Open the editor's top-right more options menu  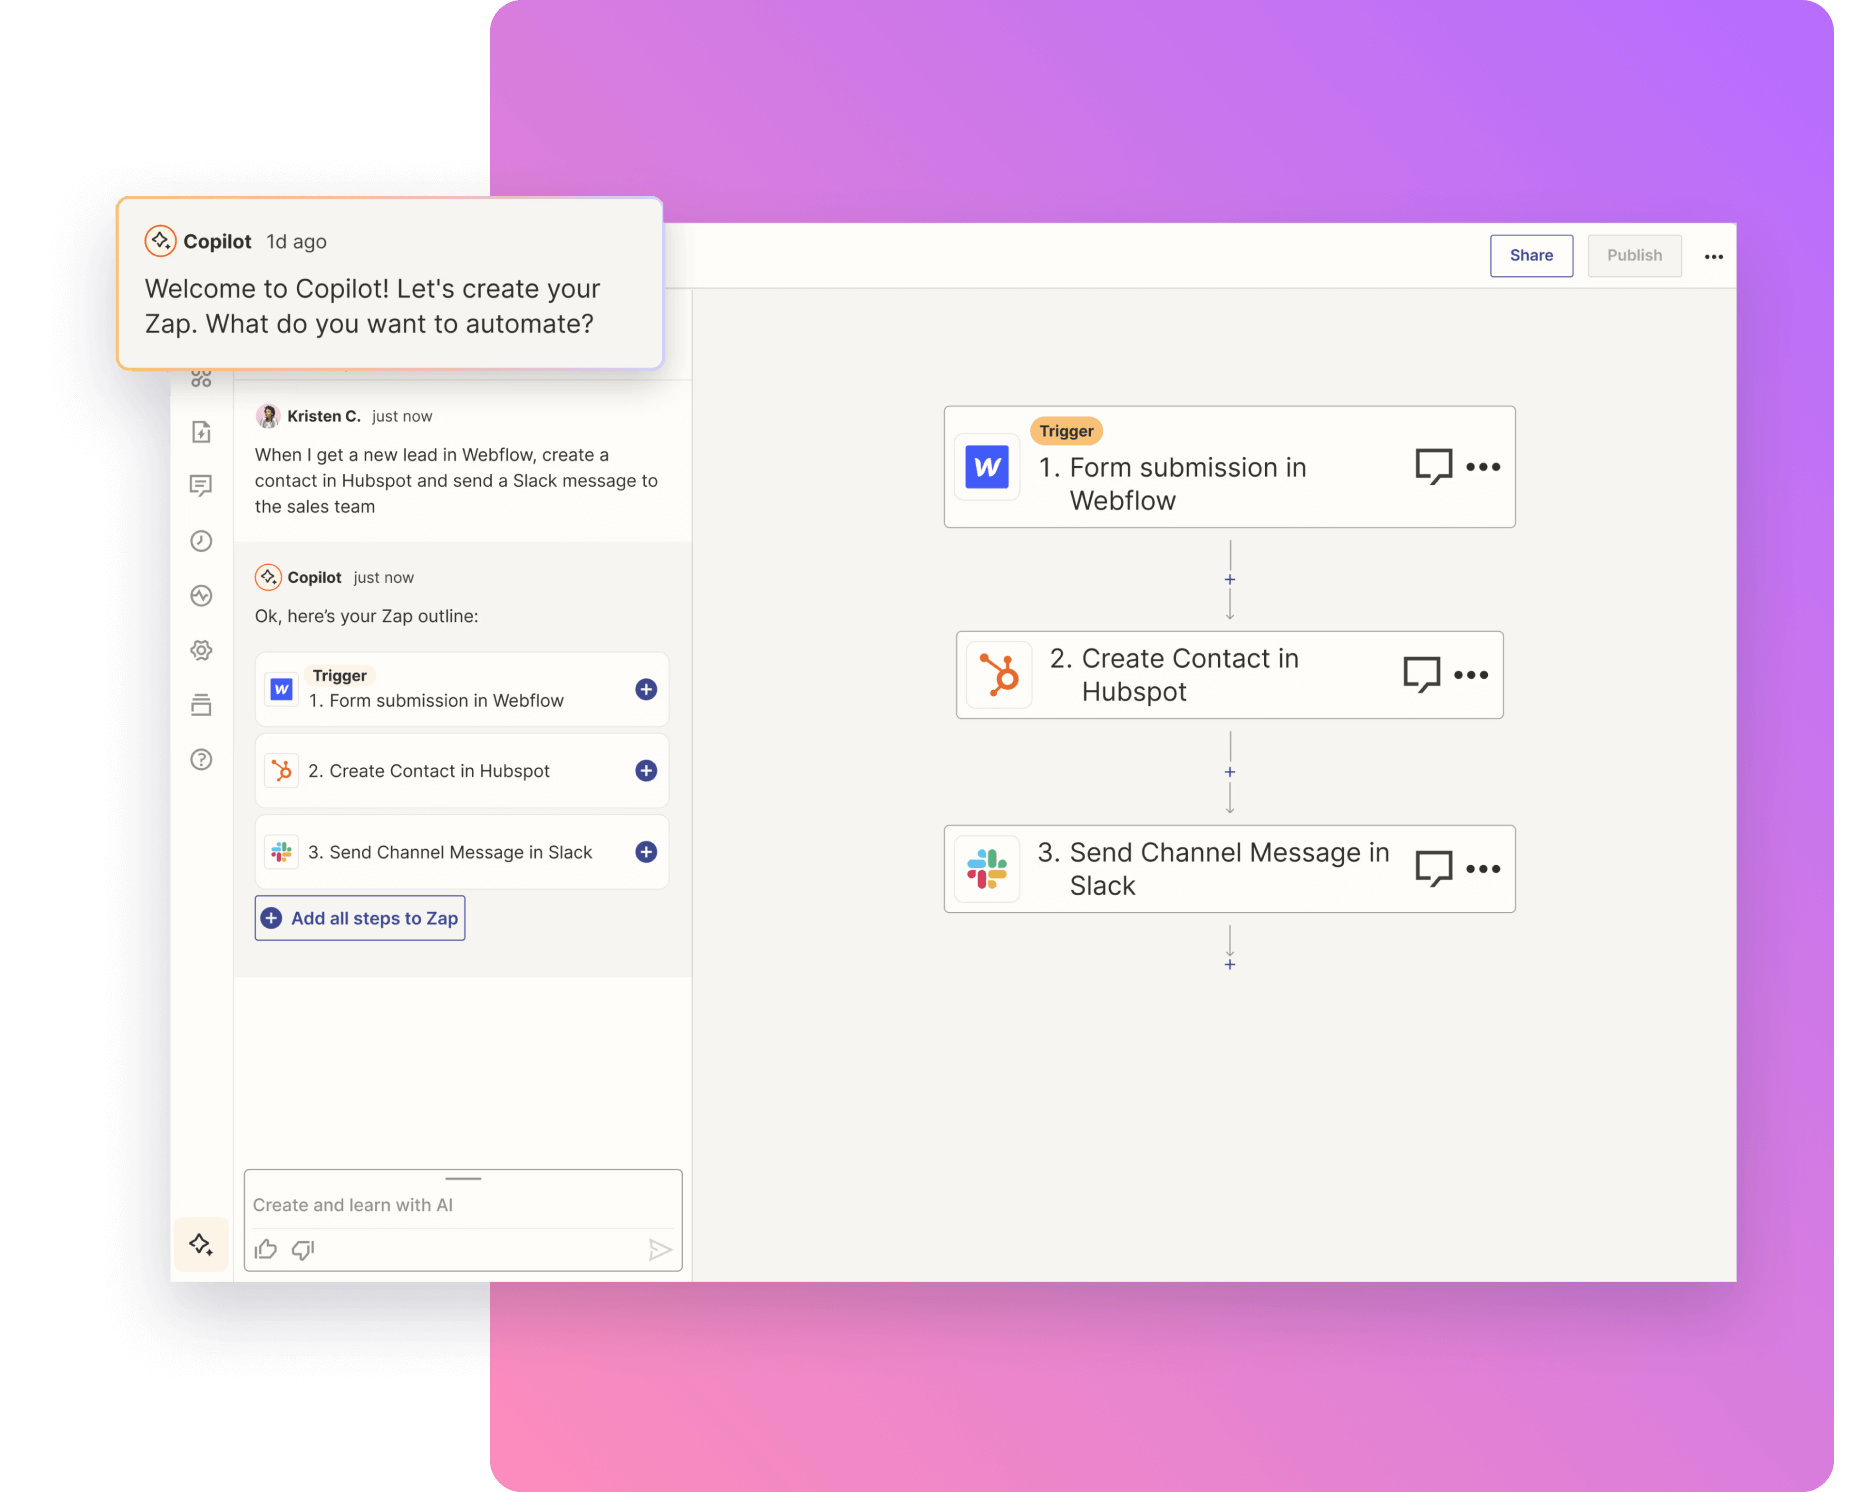(1714, 257)
